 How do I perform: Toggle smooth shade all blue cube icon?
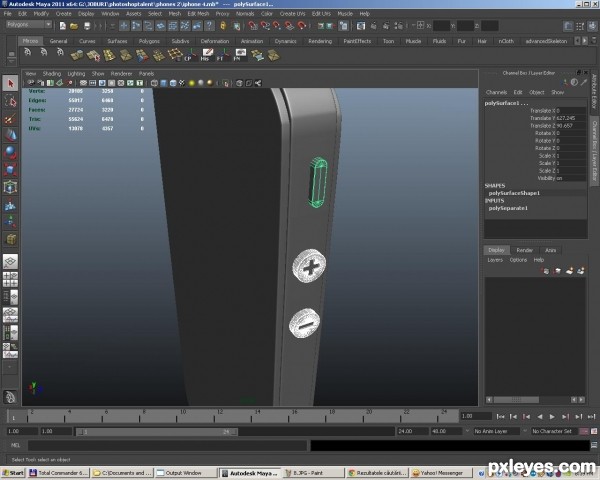pyautogui.click(x=163, y=83)
